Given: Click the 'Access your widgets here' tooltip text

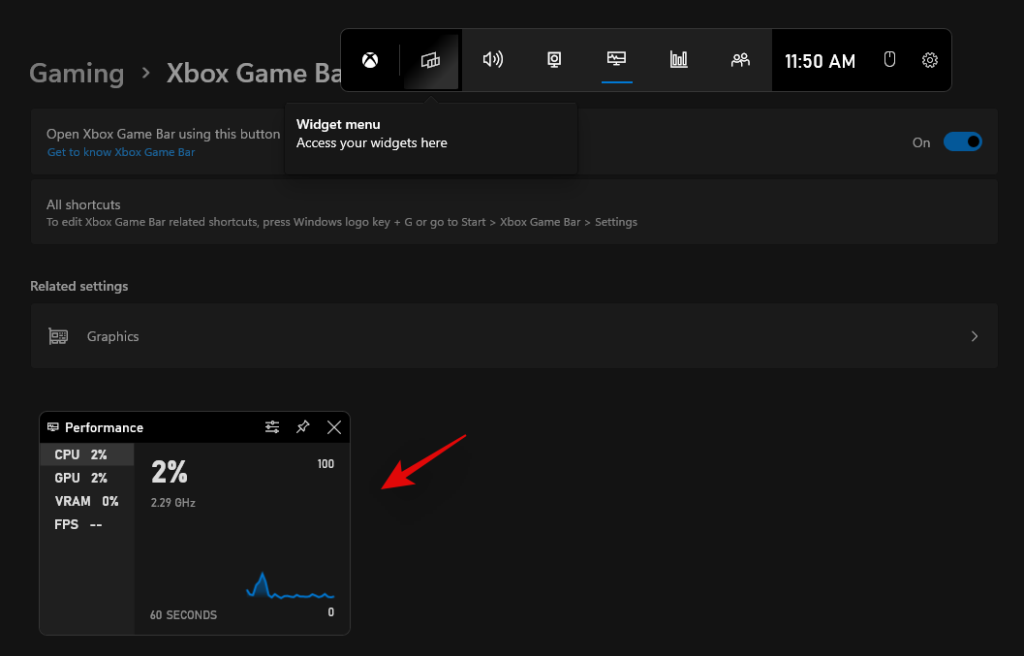Looking at the screenshot, I should (x=372, y=143).
